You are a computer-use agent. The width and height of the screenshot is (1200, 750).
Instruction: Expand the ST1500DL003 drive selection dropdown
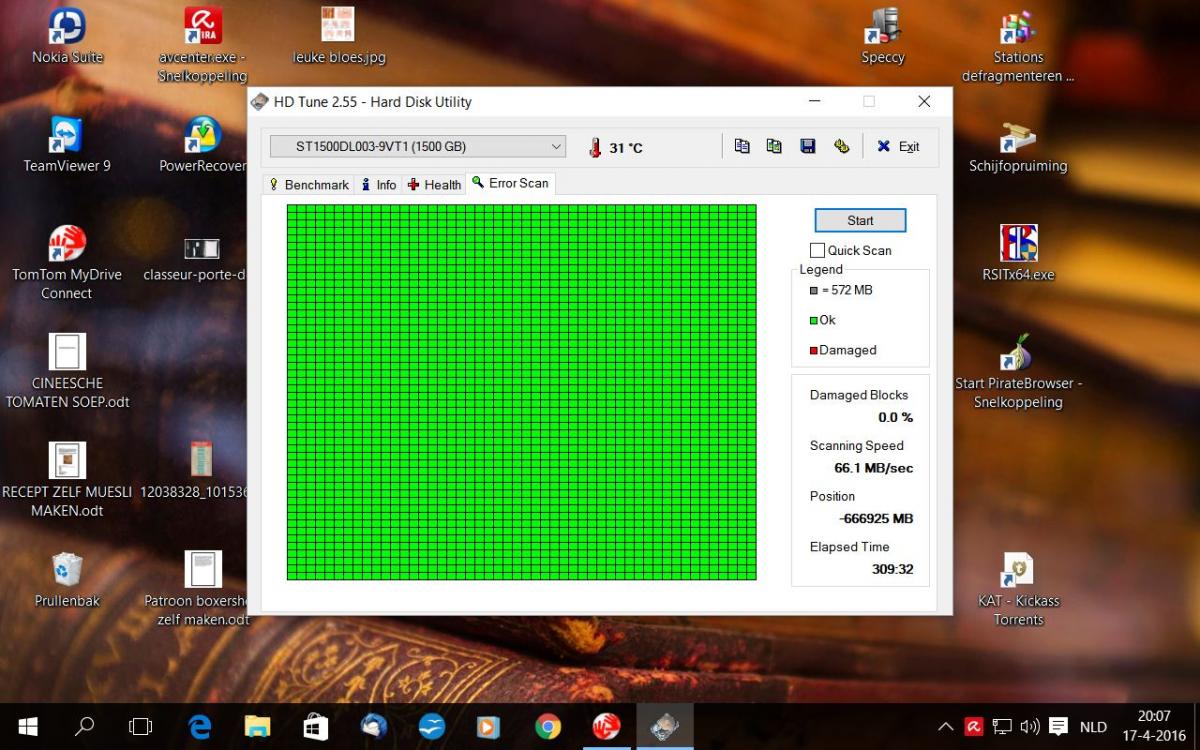[x=557, y=147]
